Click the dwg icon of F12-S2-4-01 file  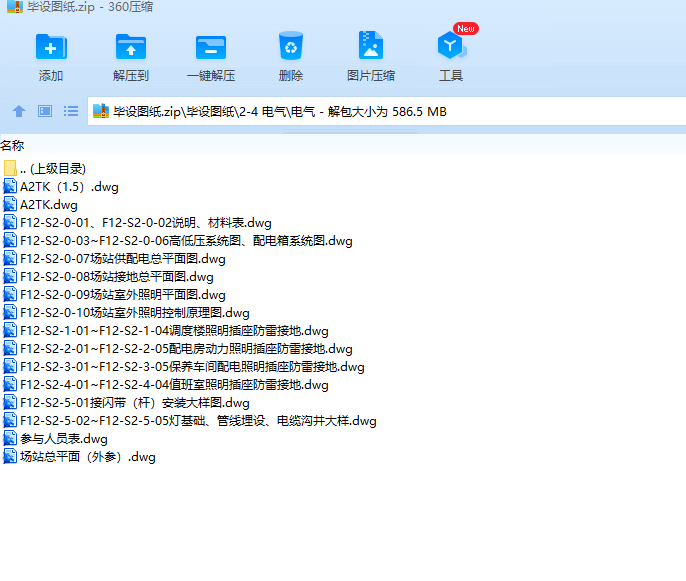pos(10,385)
